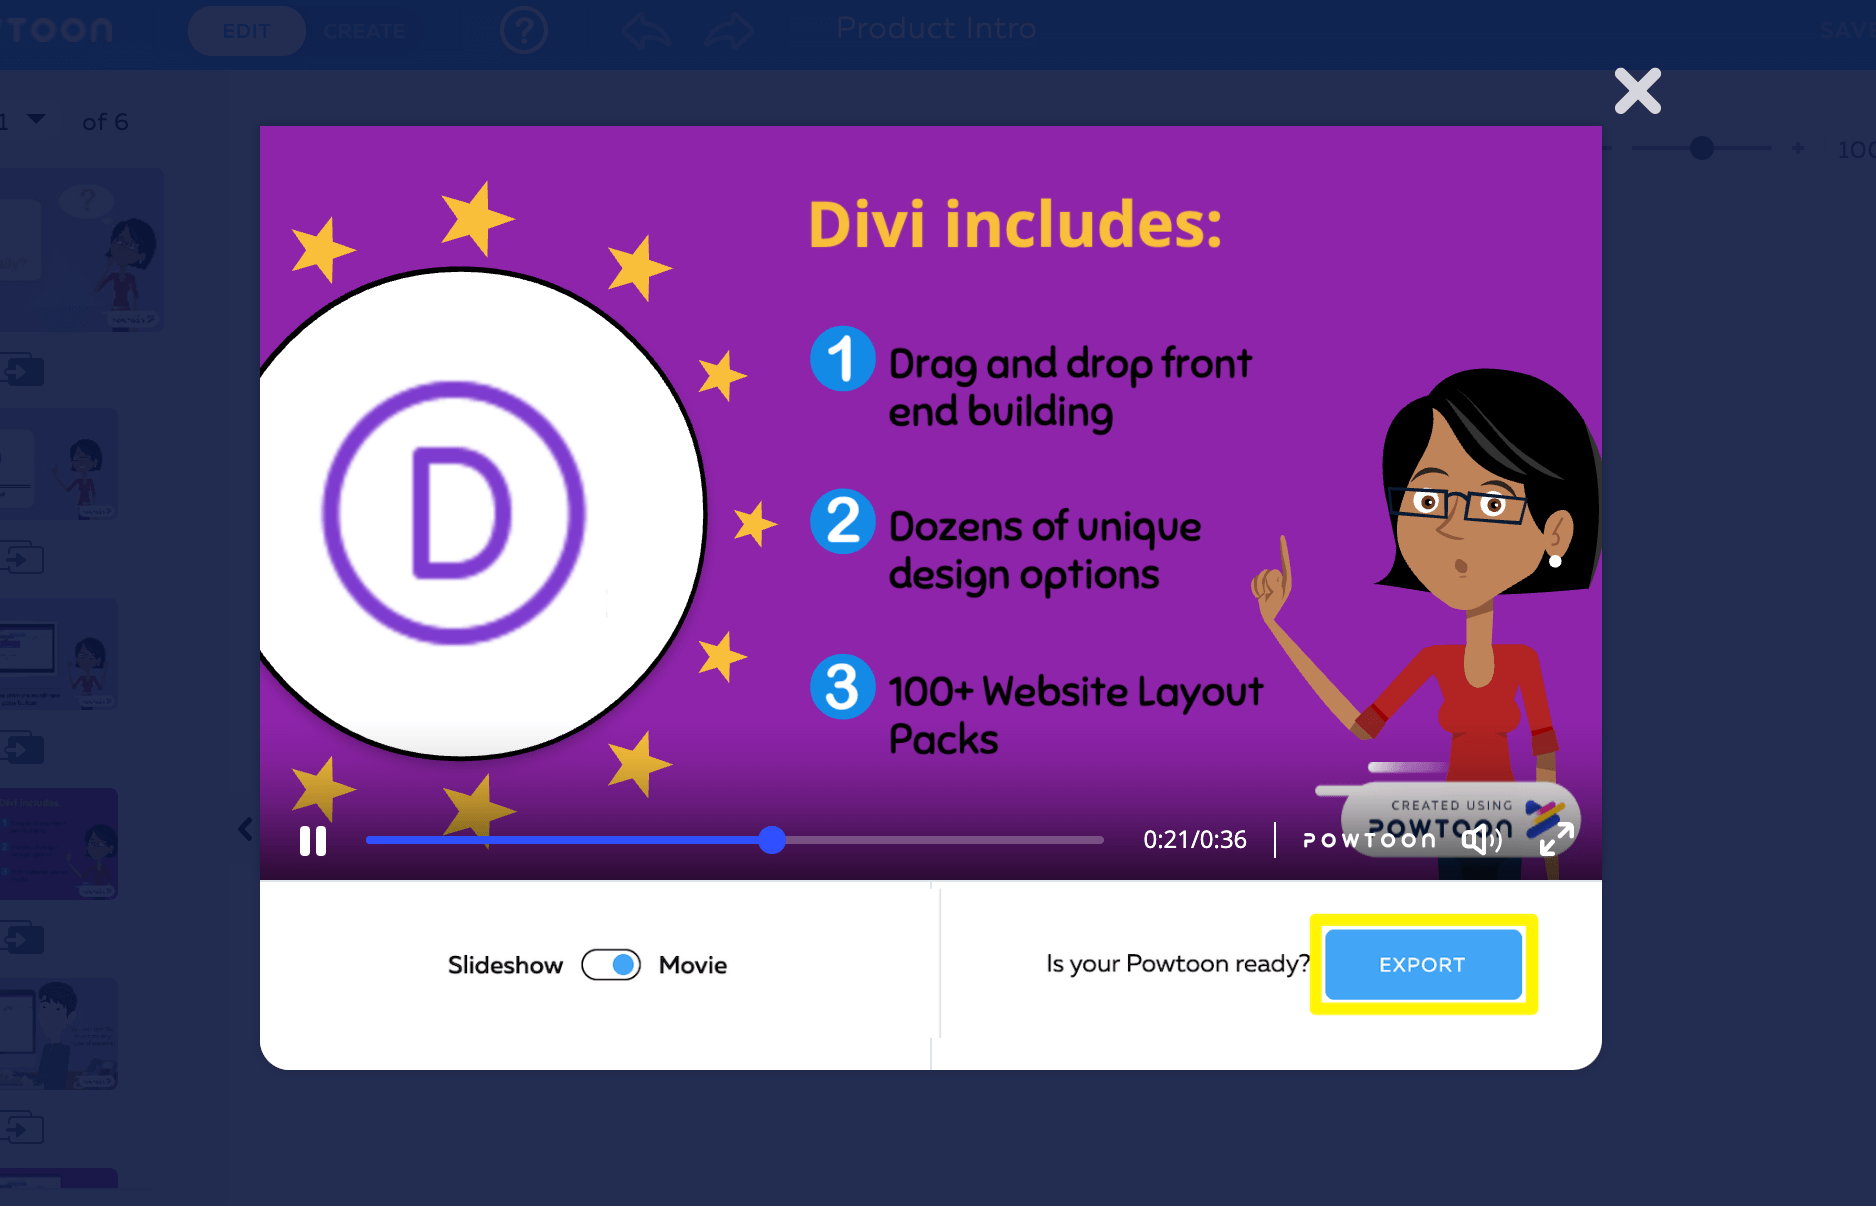This screenshot has width=1876, height=1206.
Task: Pause the video preview playback
Action: click(x=313, y=841)
